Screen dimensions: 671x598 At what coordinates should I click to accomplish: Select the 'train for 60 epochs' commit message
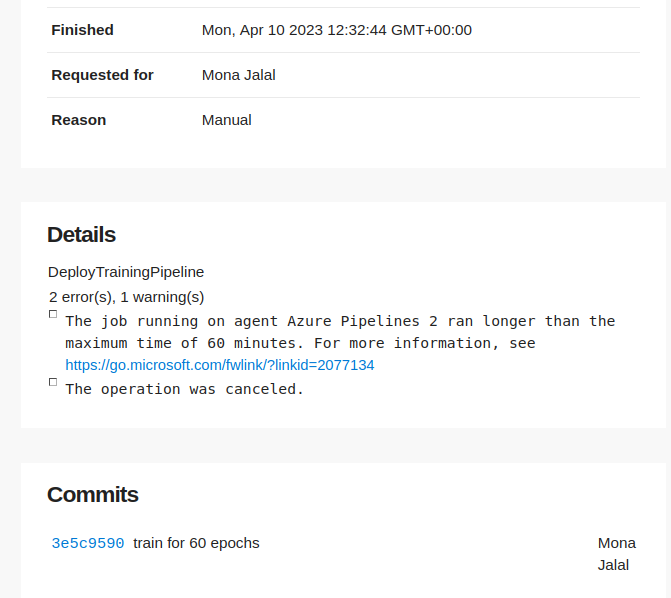pyautogui.click(x=196, y=543)
